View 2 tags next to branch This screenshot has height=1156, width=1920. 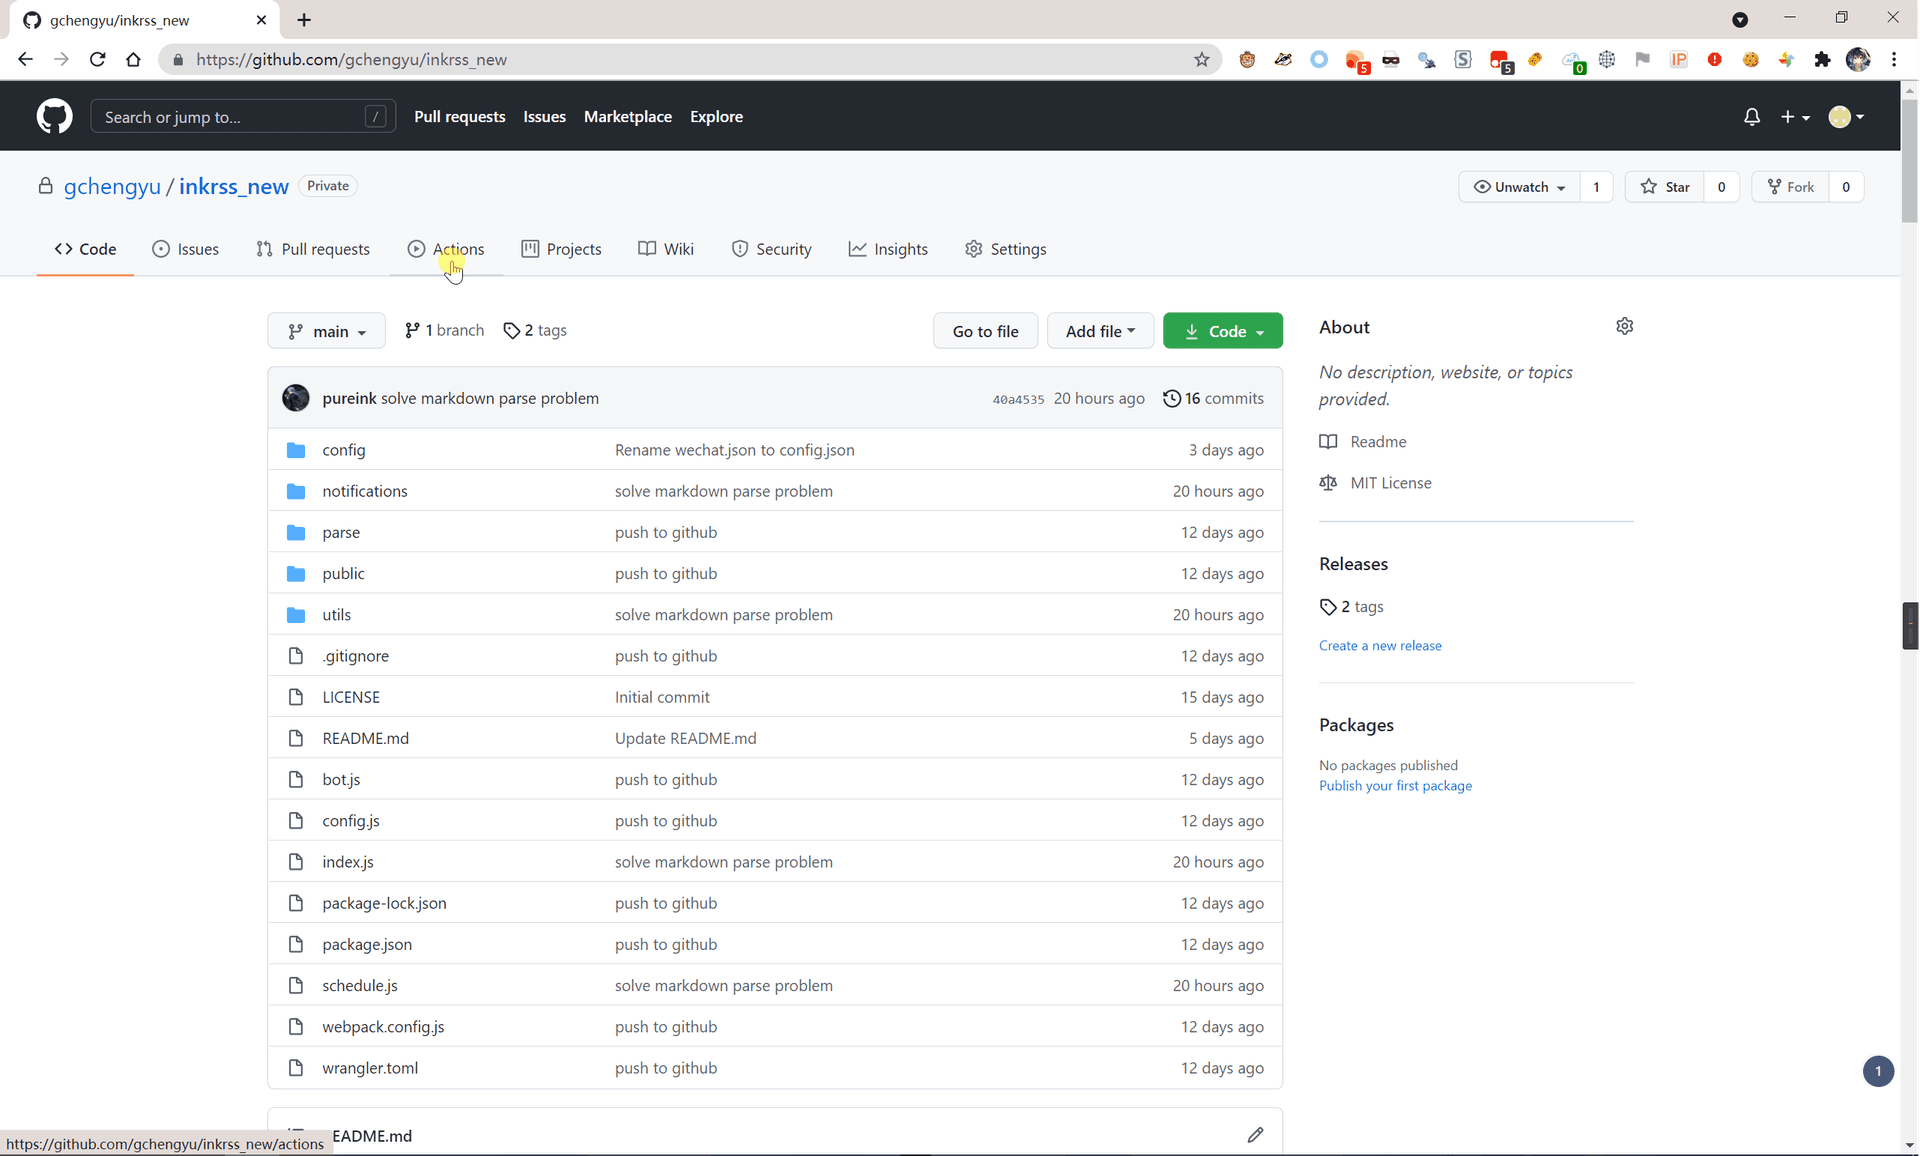point(535,330)
